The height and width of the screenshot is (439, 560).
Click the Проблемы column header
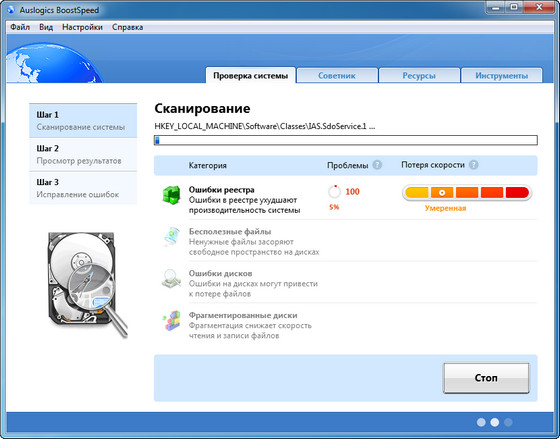[x=348, y=165]
